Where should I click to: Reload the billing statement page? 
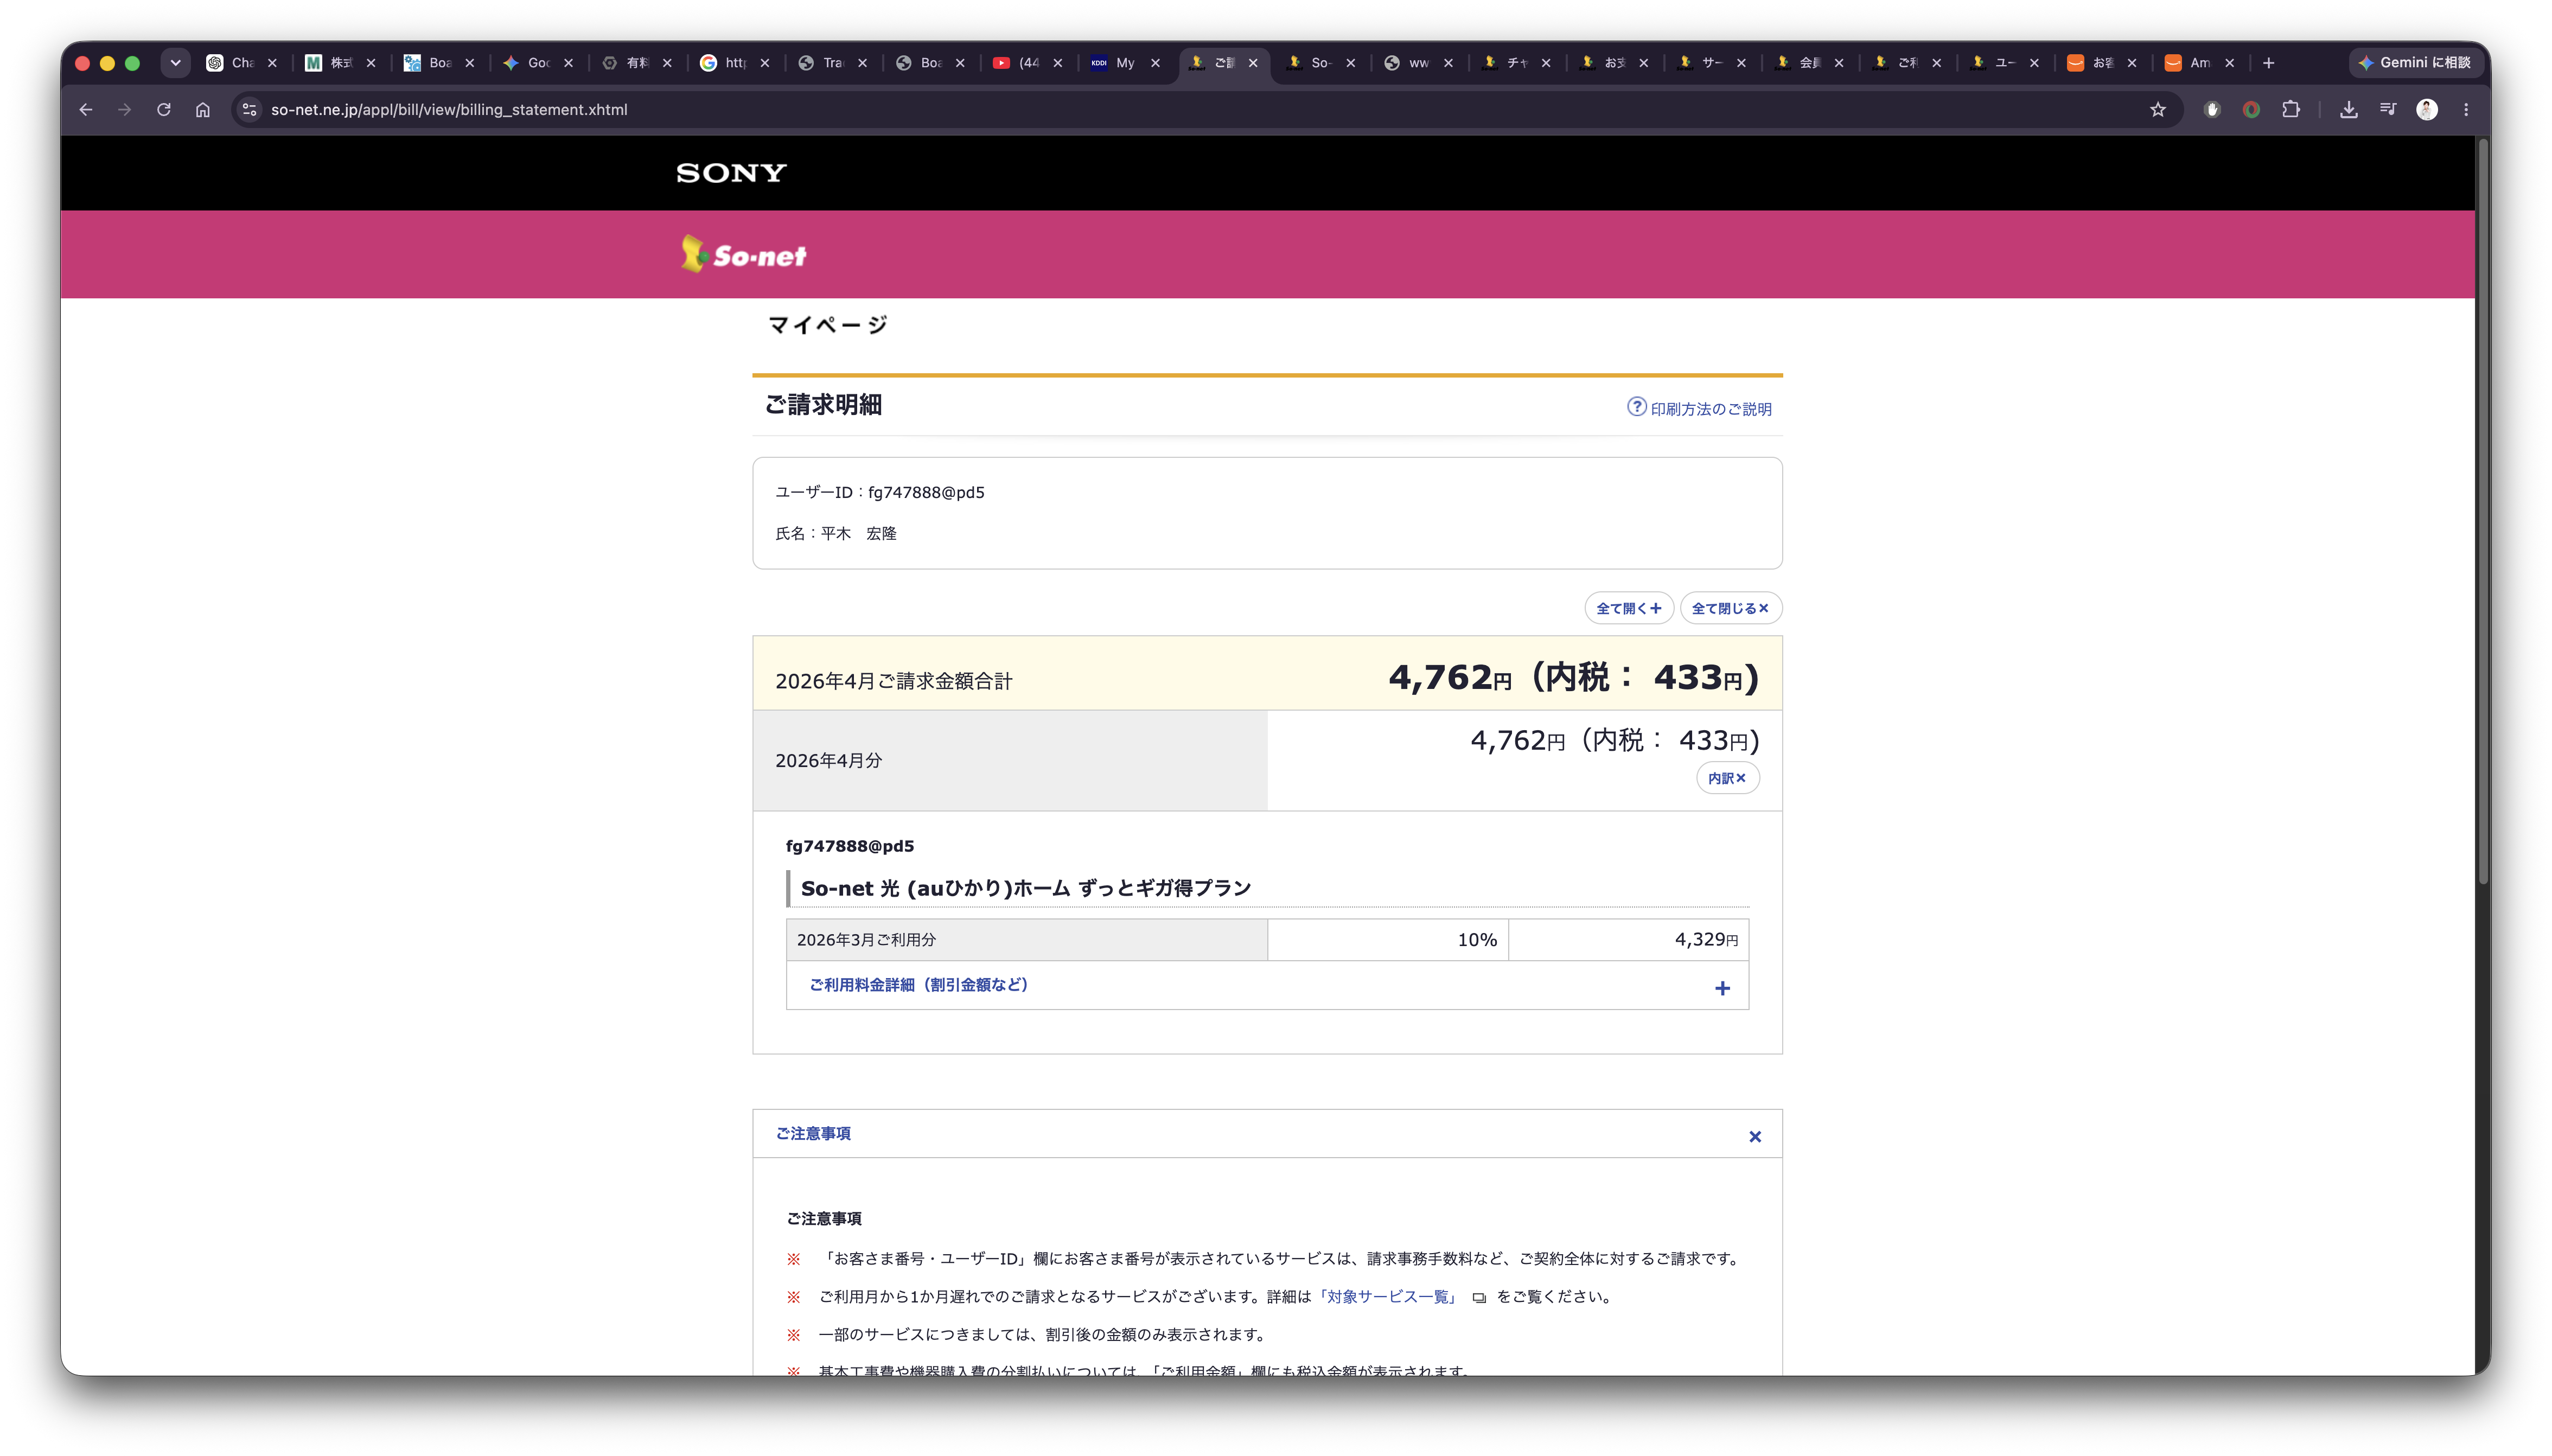pos(164,110)
